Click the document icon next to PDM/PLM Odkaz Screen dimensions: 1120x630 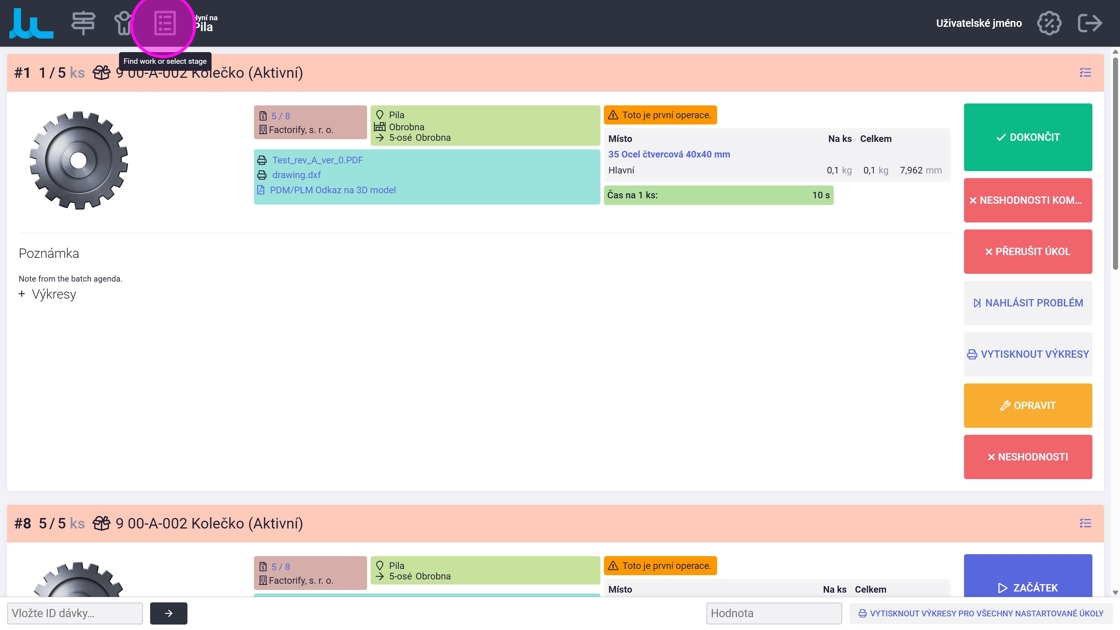coord(261,190)
